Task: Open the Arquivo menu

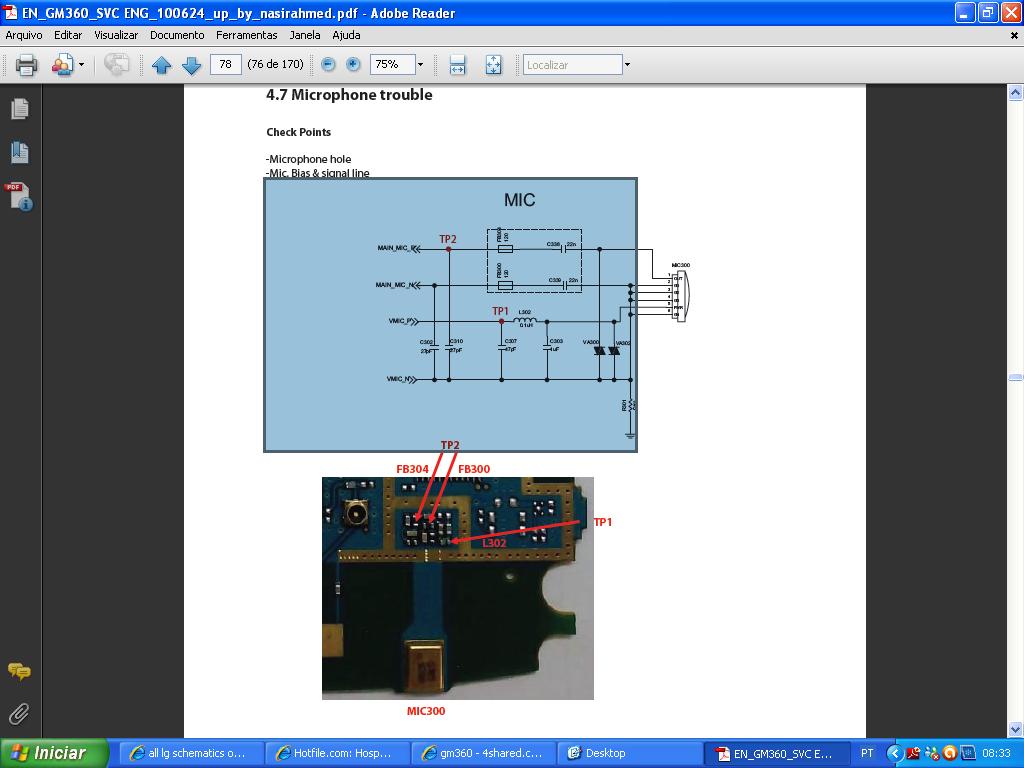Action: pyautogui.click(x=24, y=35)
